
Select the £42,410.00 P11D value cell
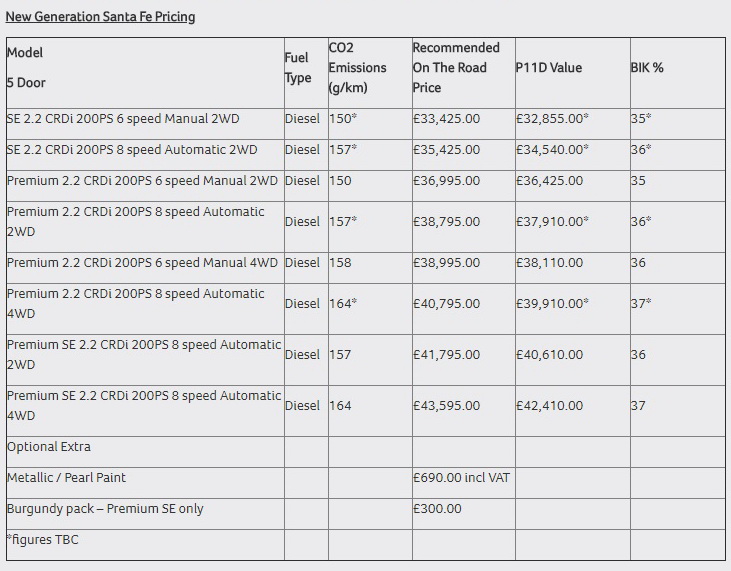pos(549,406)
